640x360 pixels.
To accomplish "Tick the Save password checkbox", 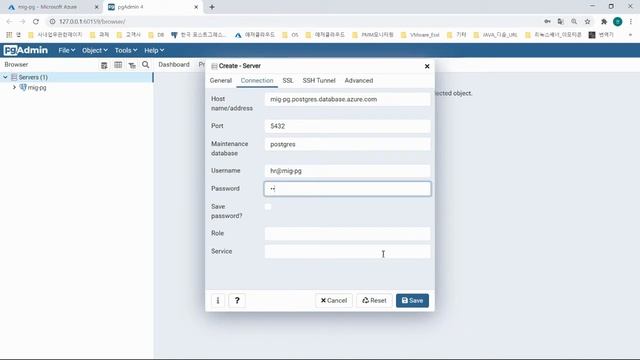I will 268,207.
